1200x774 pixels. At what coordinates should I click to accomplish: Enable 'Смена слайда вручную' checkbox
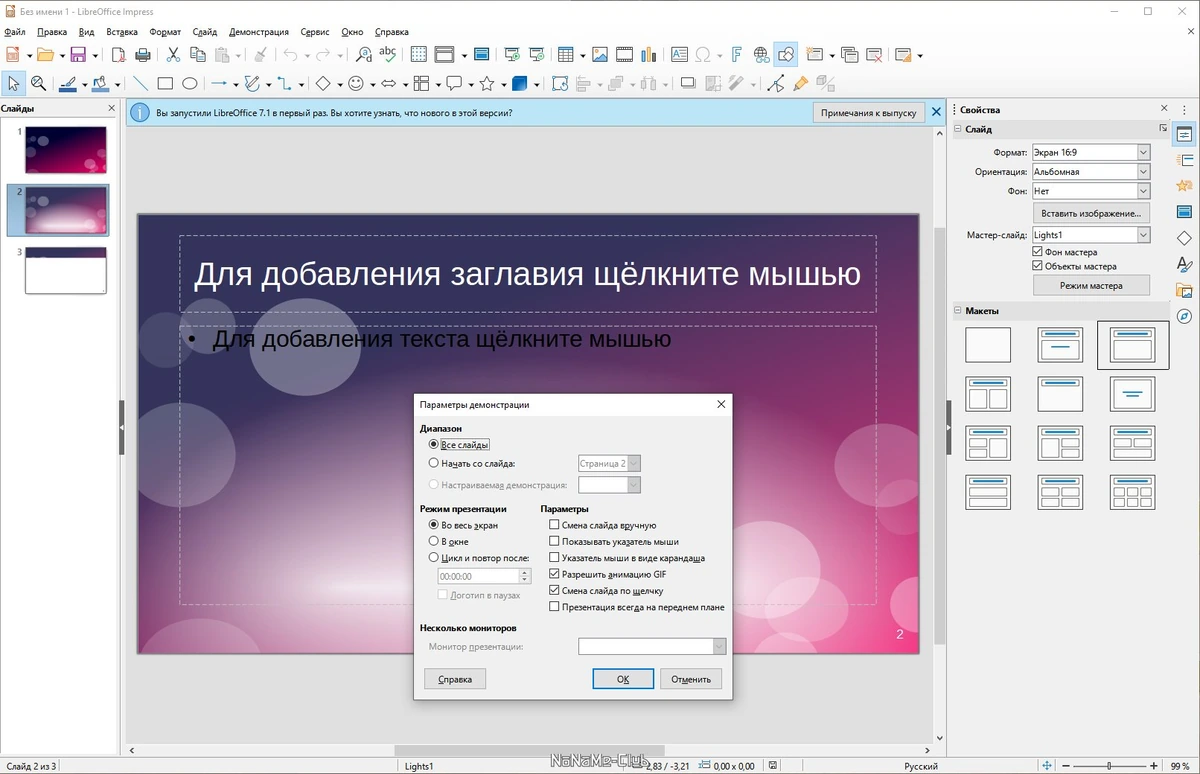click(554, 525)
